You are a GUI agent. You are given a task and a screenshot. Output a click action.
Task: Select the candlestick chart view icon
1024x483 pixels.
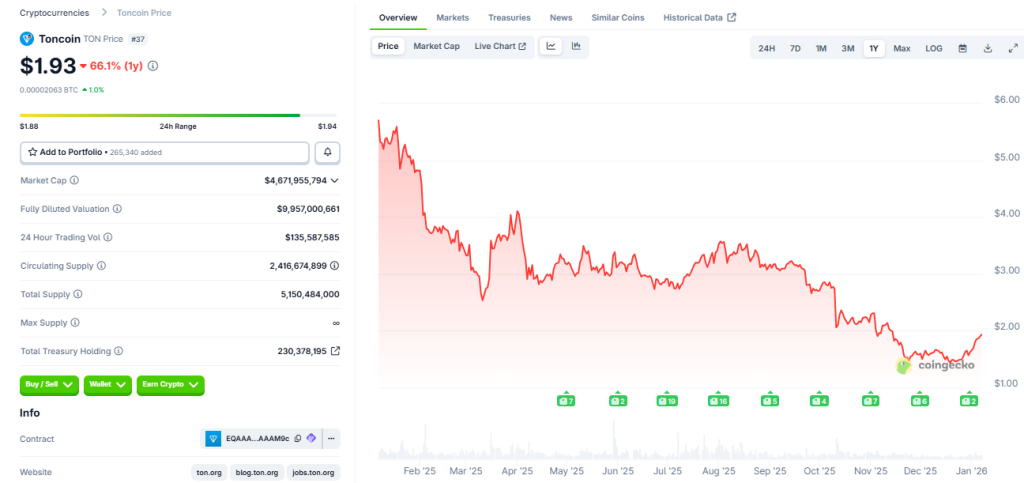click(x=576, y=46)
